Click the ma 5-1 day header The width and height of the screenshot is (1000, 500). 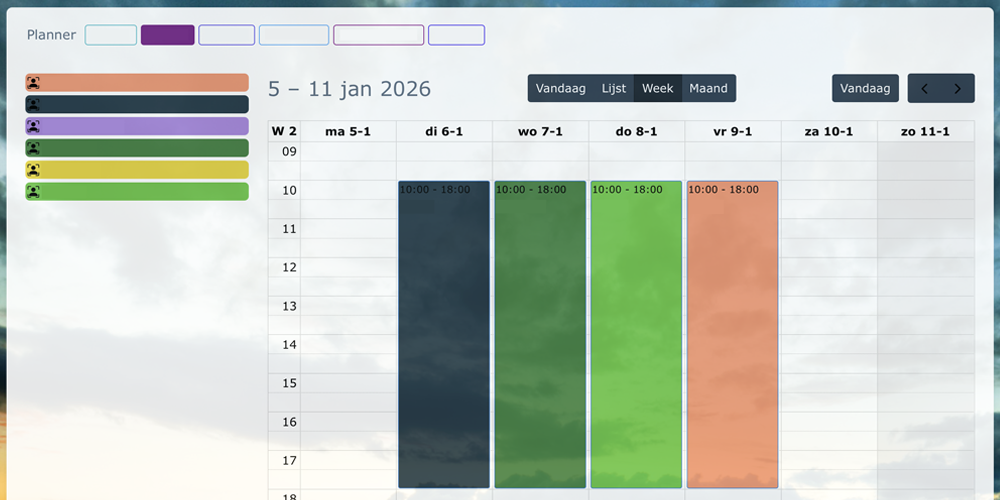tap(348, 131)
